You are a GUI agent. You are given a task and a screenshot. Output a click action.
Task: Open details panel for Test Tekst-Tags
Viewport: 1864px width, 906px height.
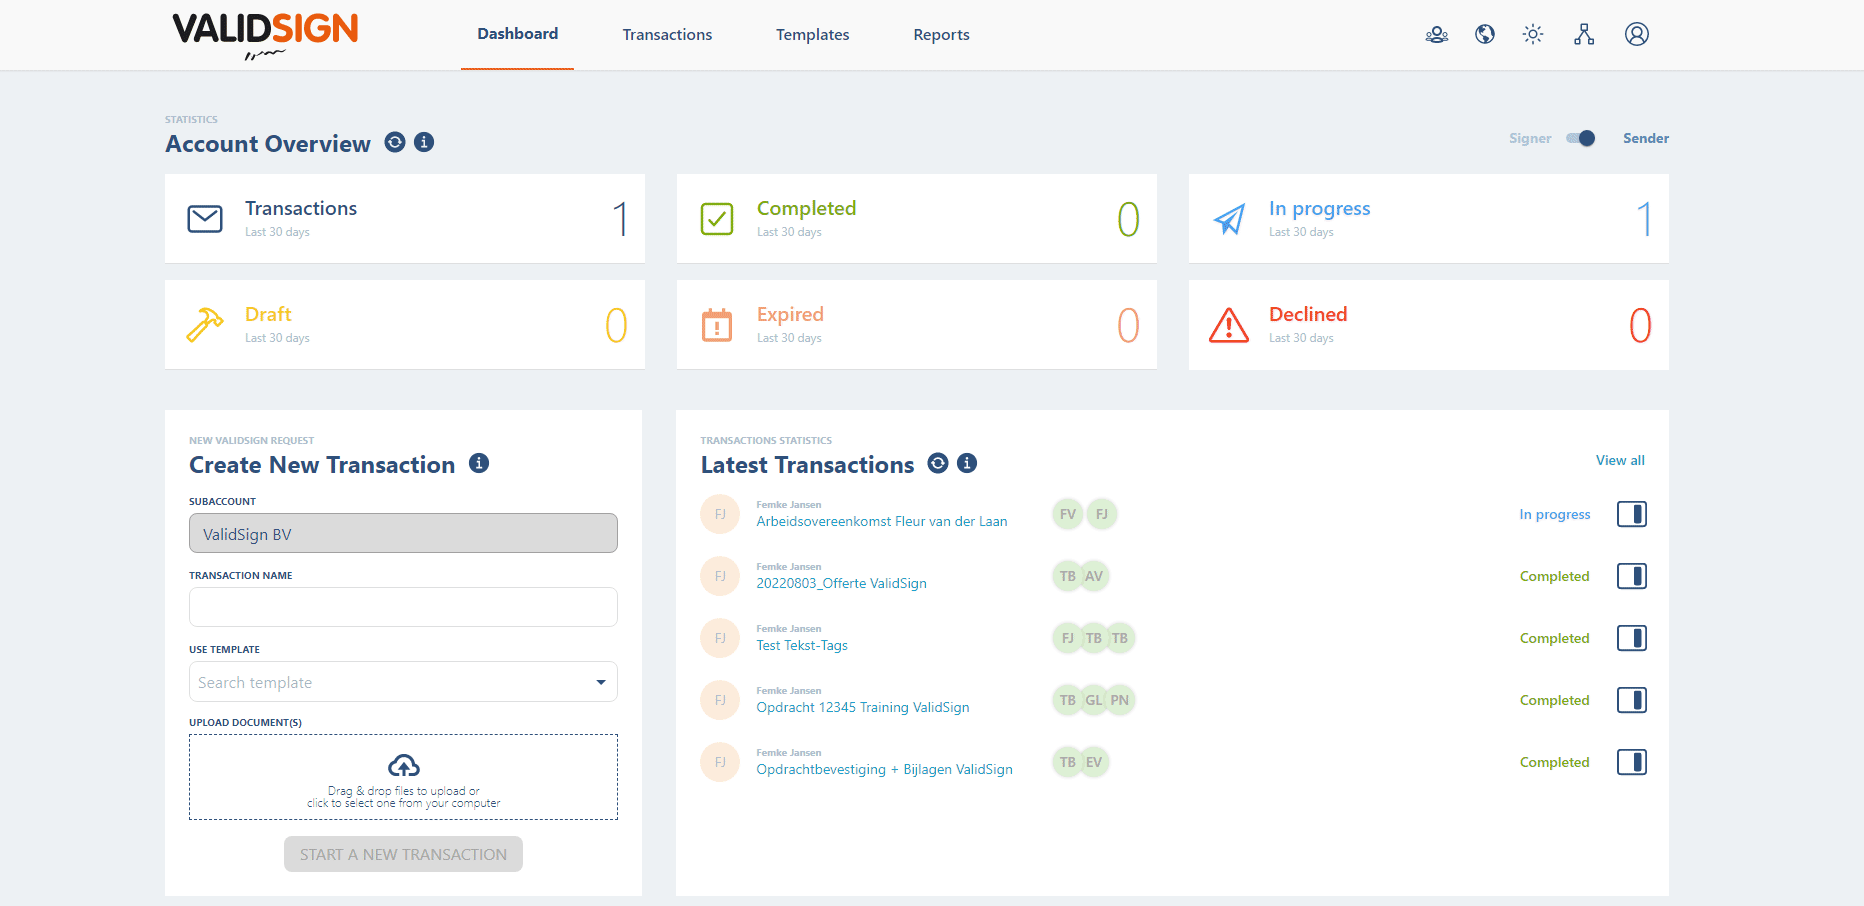[x=1632, y=638]
